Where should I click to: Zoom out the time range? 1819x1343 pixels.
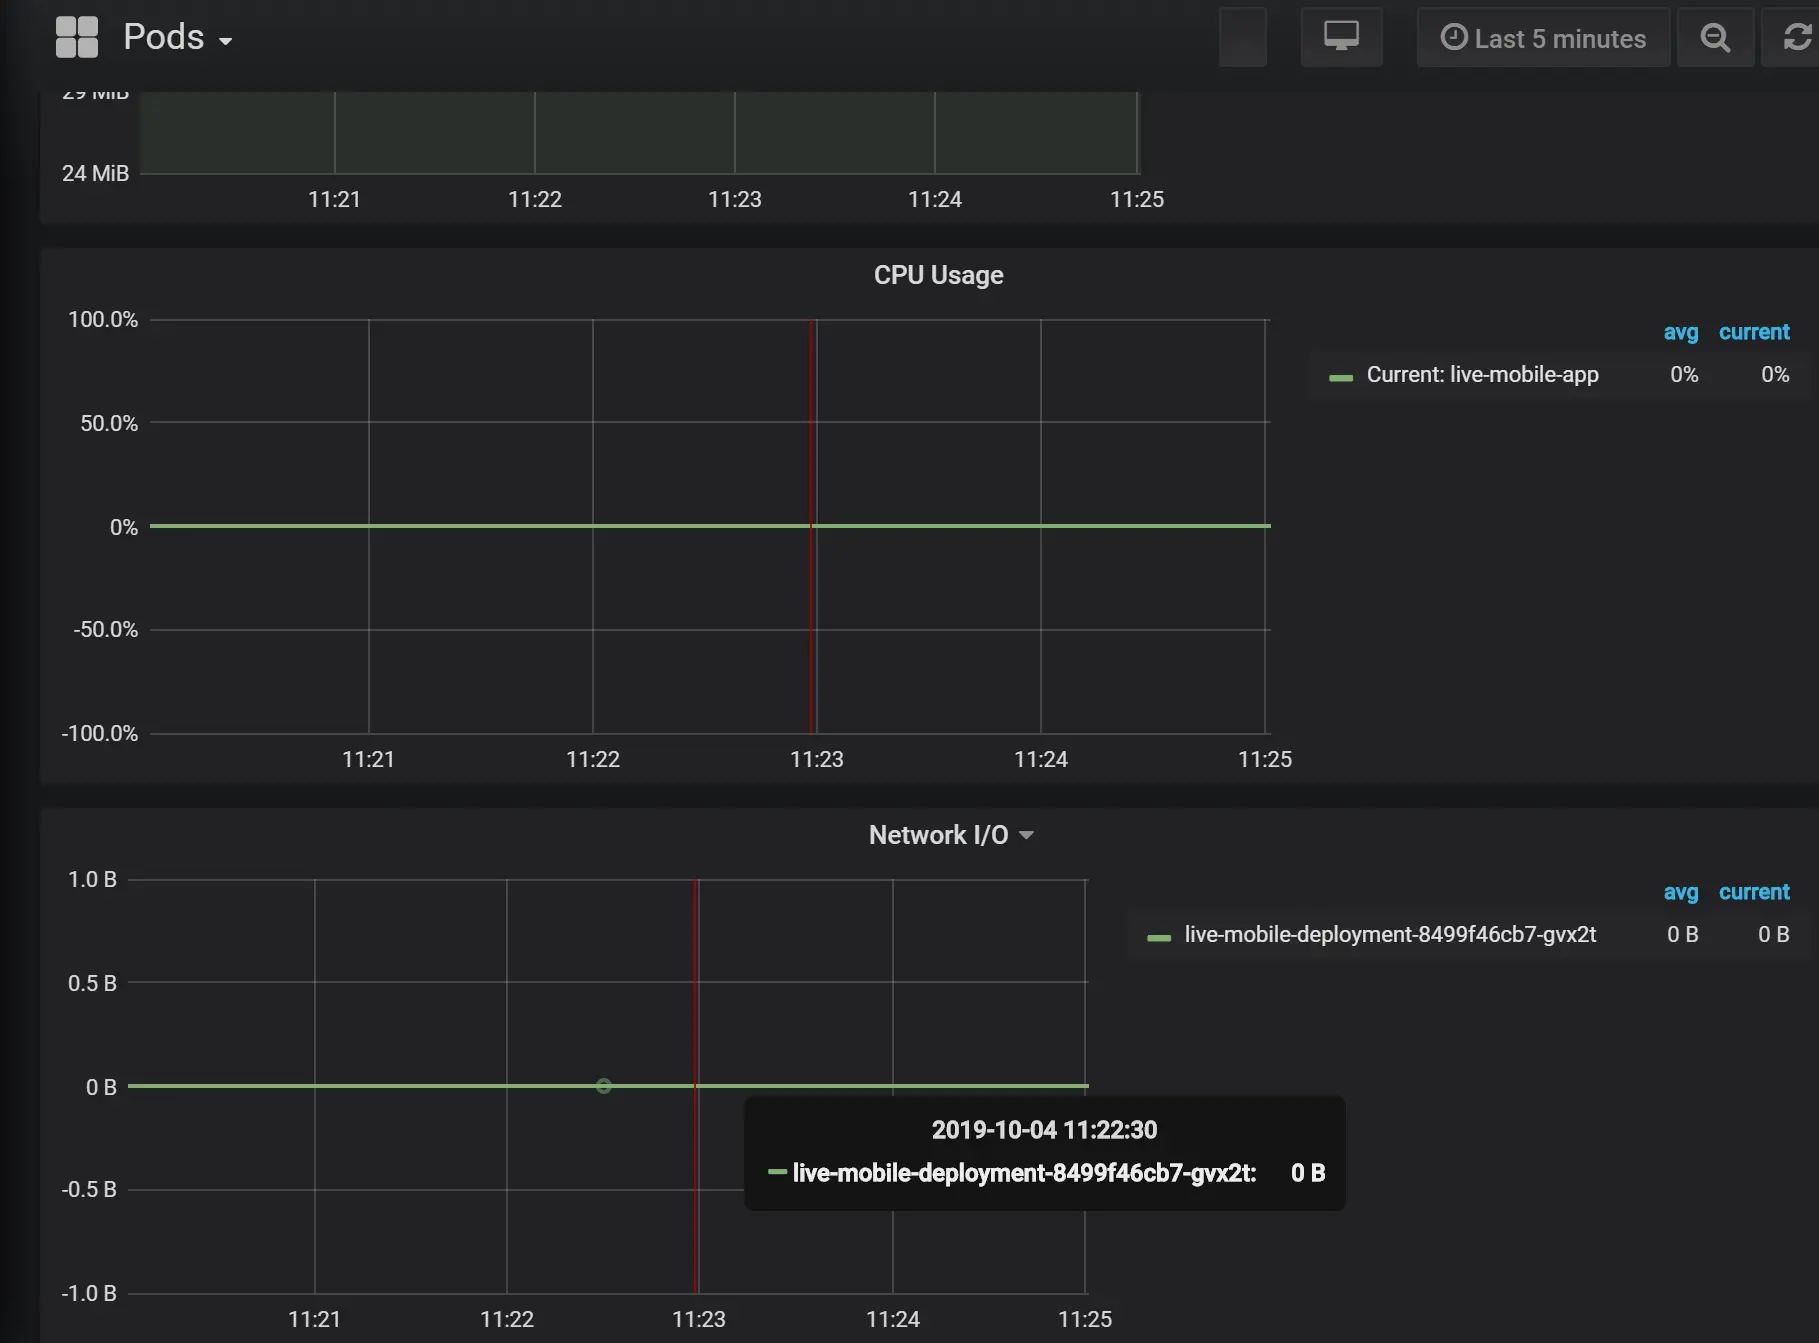click(x=1715, y=37)
